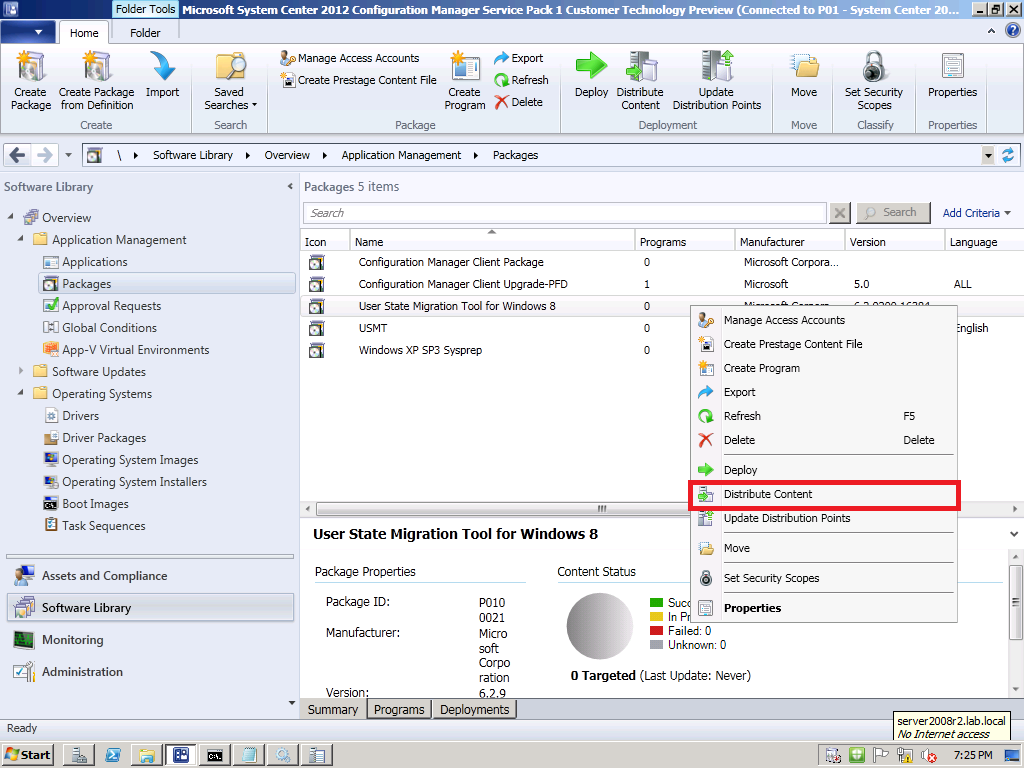Switch to the Programs details tab
The width and height of the screenshot is (1024, 768).
pos(399,710)
